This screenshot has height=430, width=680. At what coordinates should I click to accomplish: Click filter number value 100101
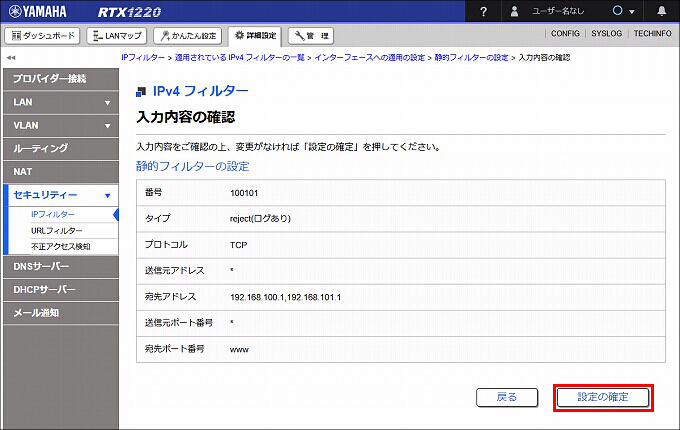pyautogui.click(x=244, y=193)
